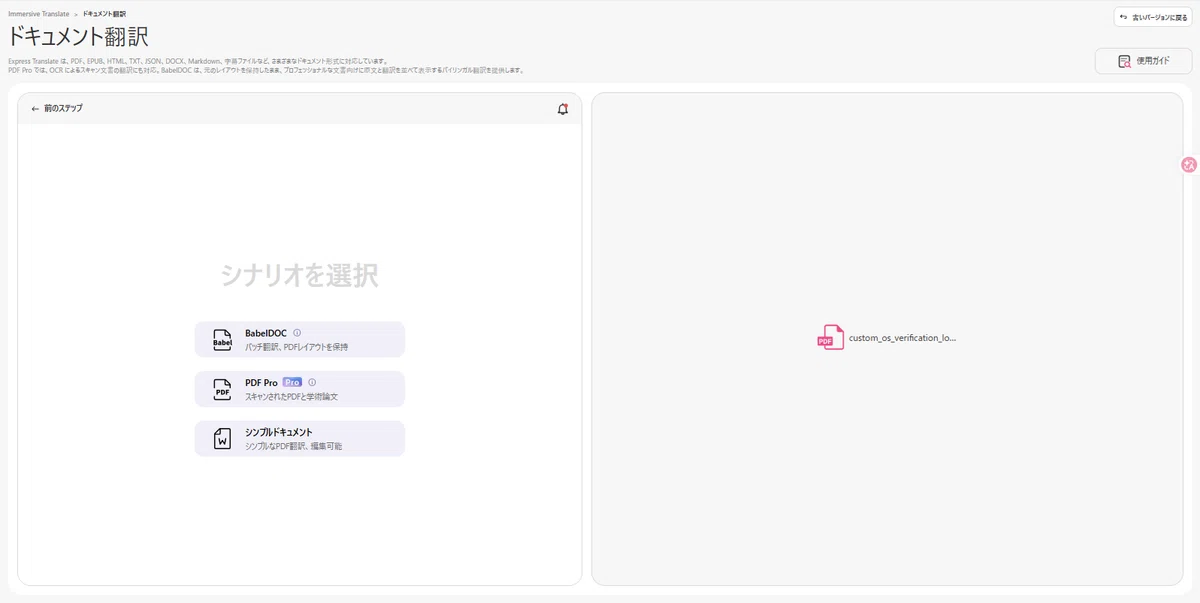This screenshot has height=603, width=1200.
Task: Click text スキャンされたPDFと学術論文
Action: click(x=291, y=397)
